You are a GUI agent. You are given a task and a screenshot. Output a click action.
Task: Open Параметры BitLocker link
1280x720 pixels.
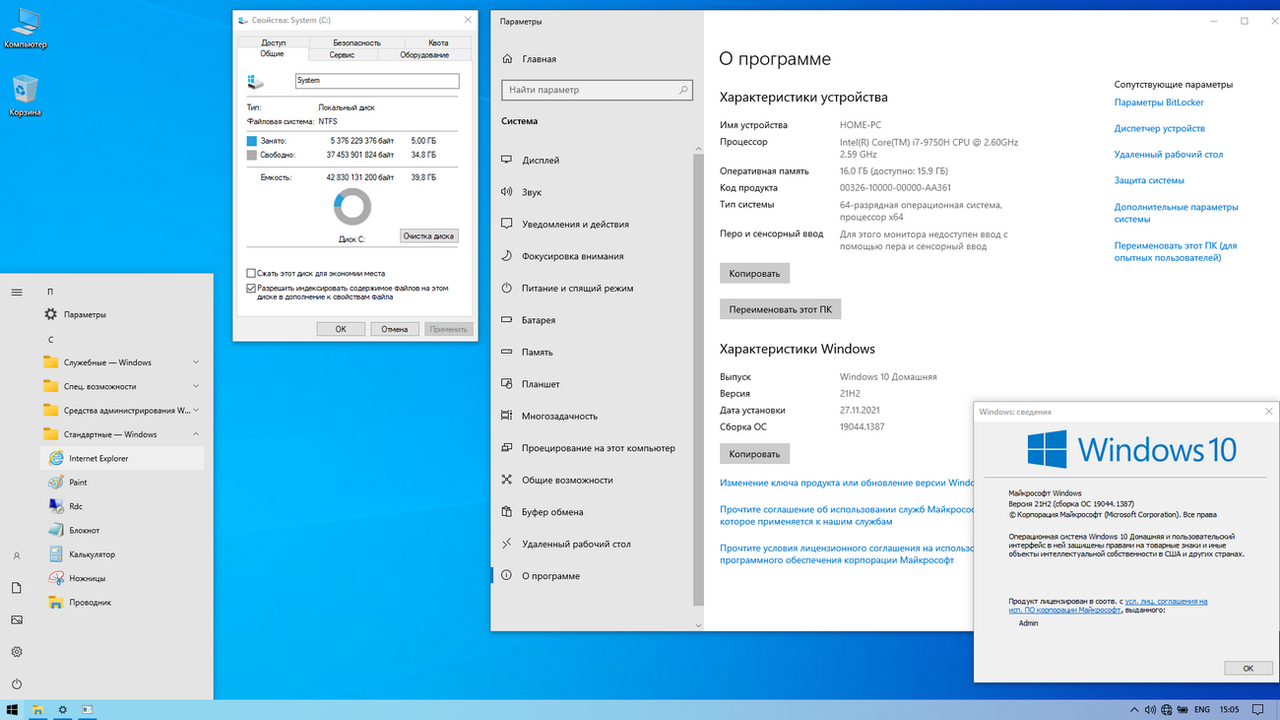[1159, 103]
